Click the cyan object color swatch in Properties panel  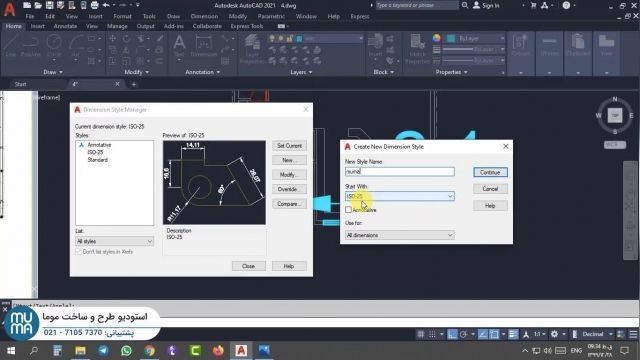(x=451, y=38)
